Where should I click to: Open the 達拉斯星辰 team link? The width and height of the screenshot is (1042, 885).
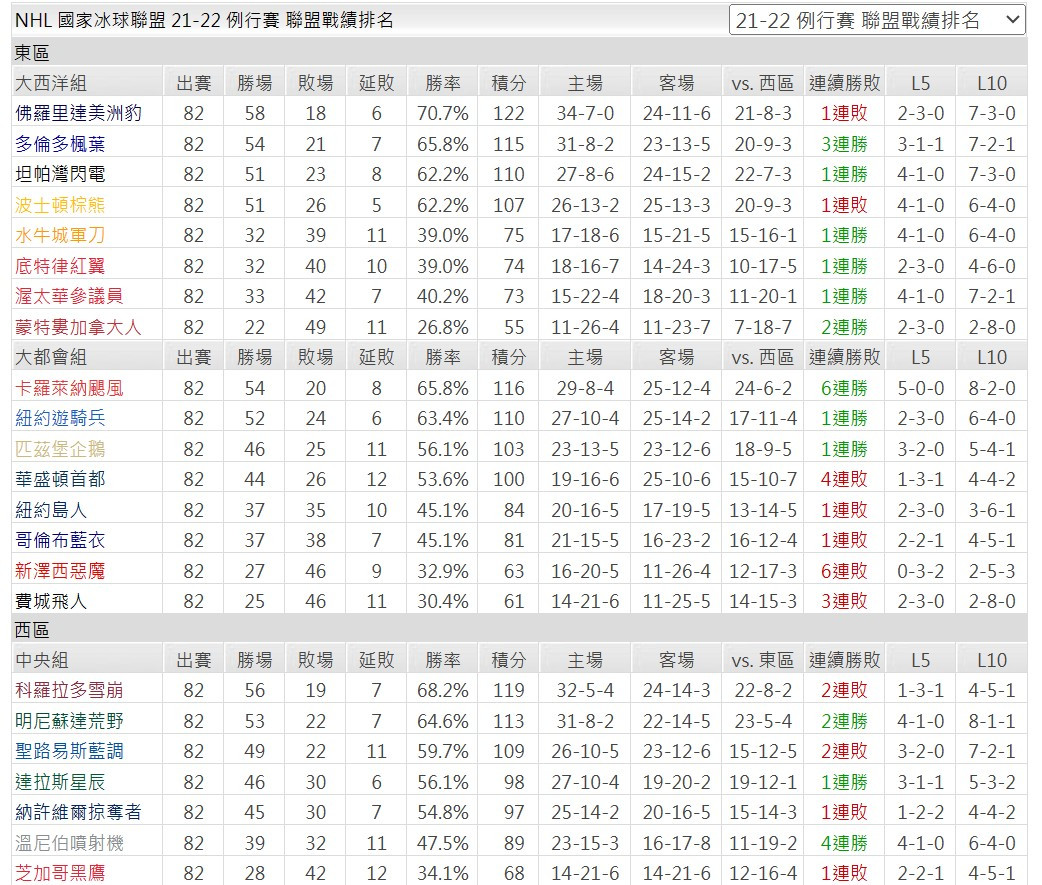(x=60, y=782)
